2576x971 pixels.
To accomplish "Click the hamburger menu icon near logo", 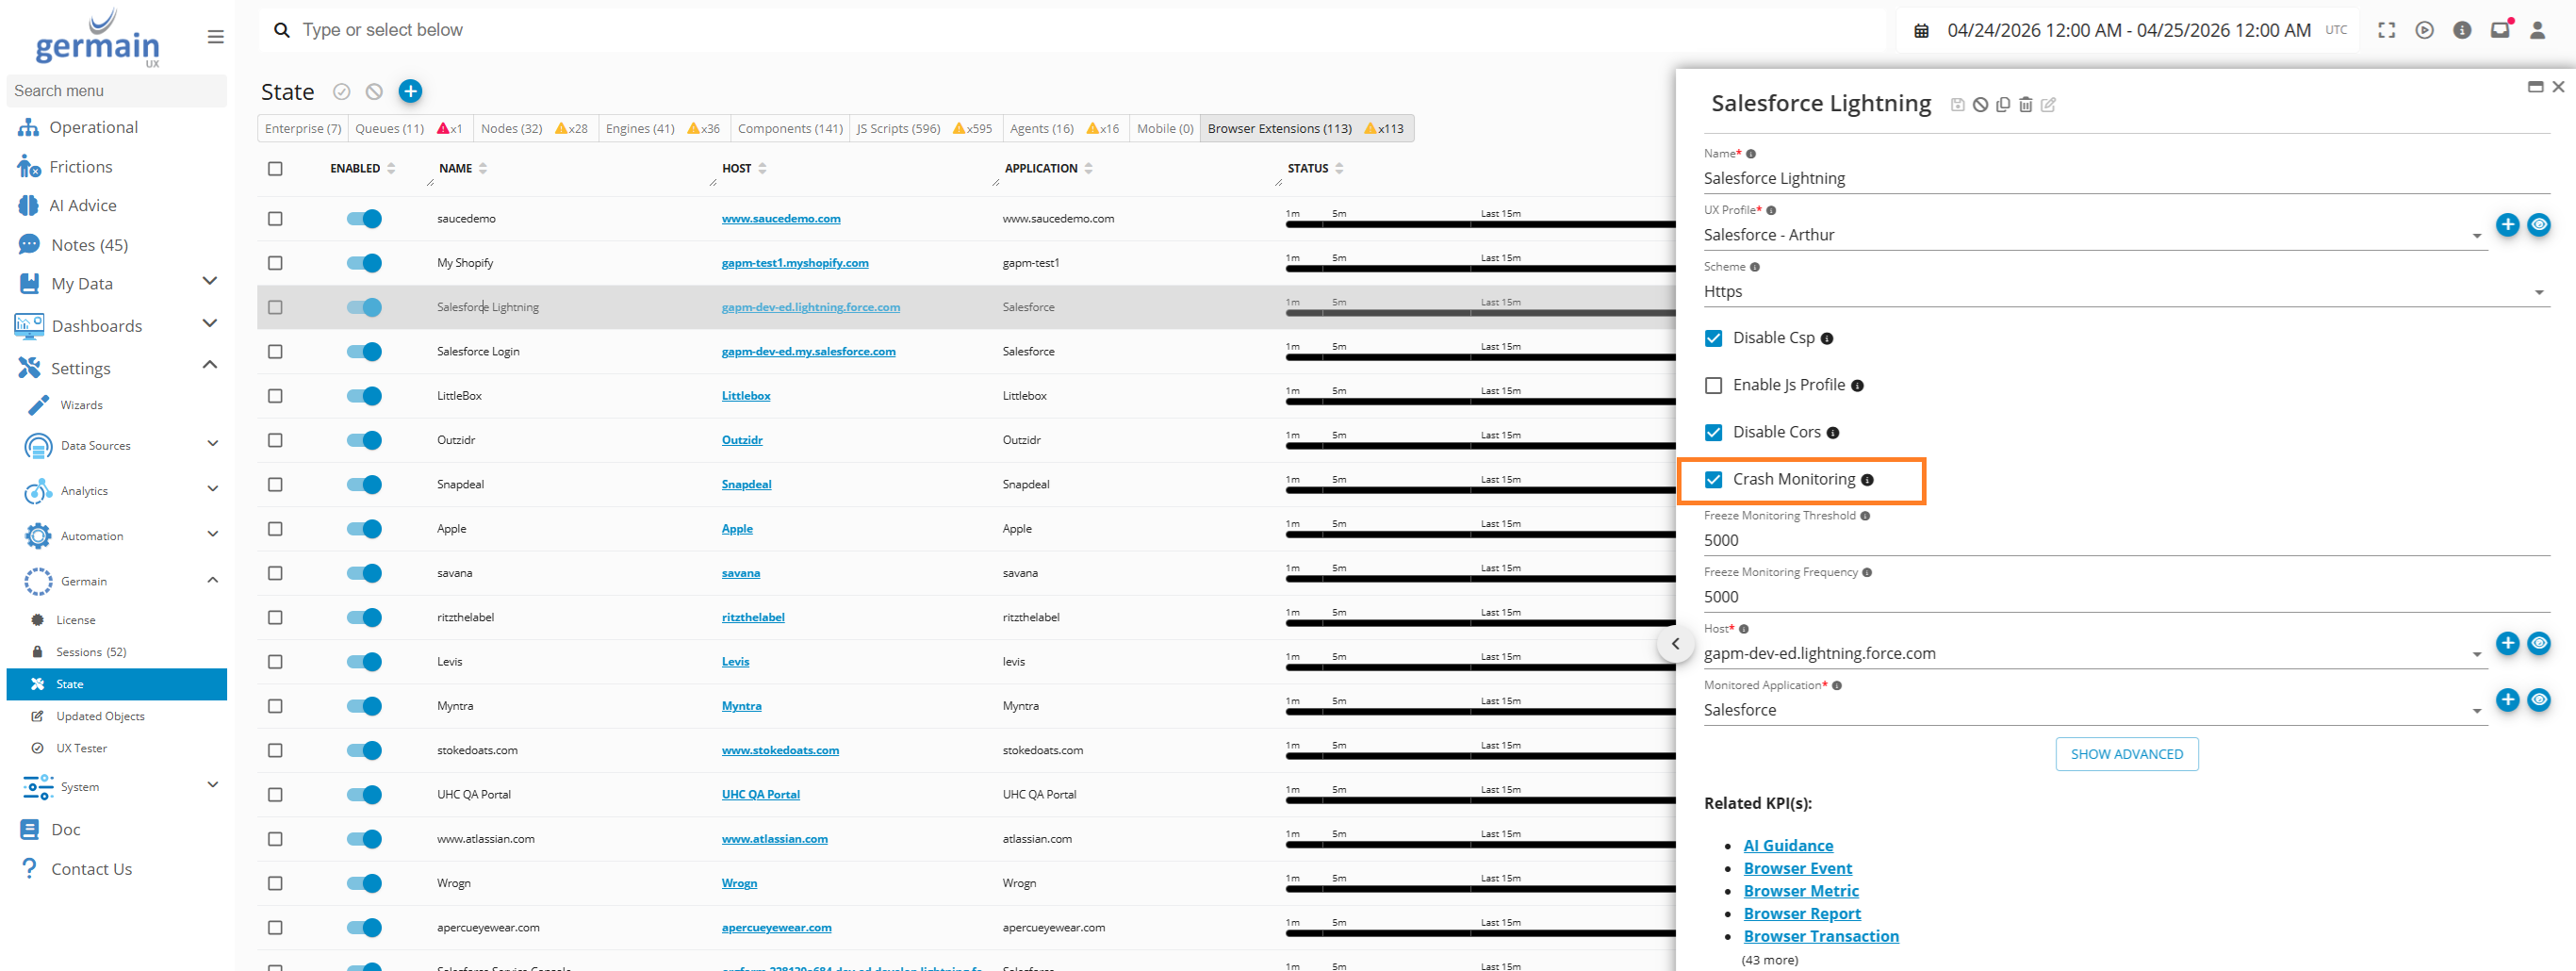I will pos(215,37).
